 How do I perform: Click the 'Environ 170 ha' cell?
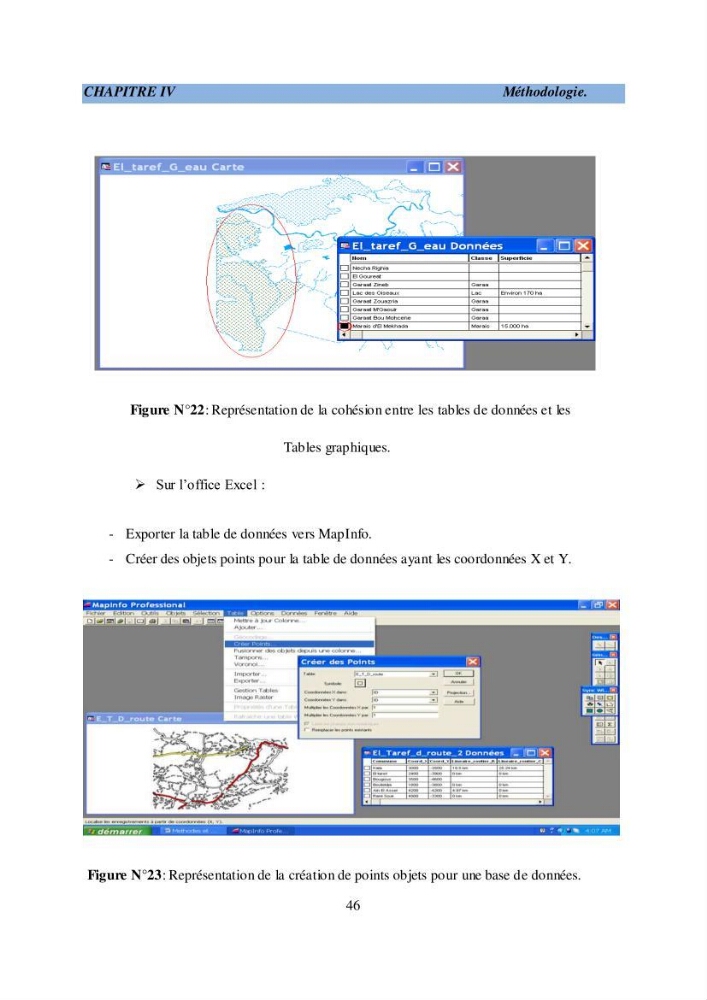pyautogui.click(x=539, y=293)
